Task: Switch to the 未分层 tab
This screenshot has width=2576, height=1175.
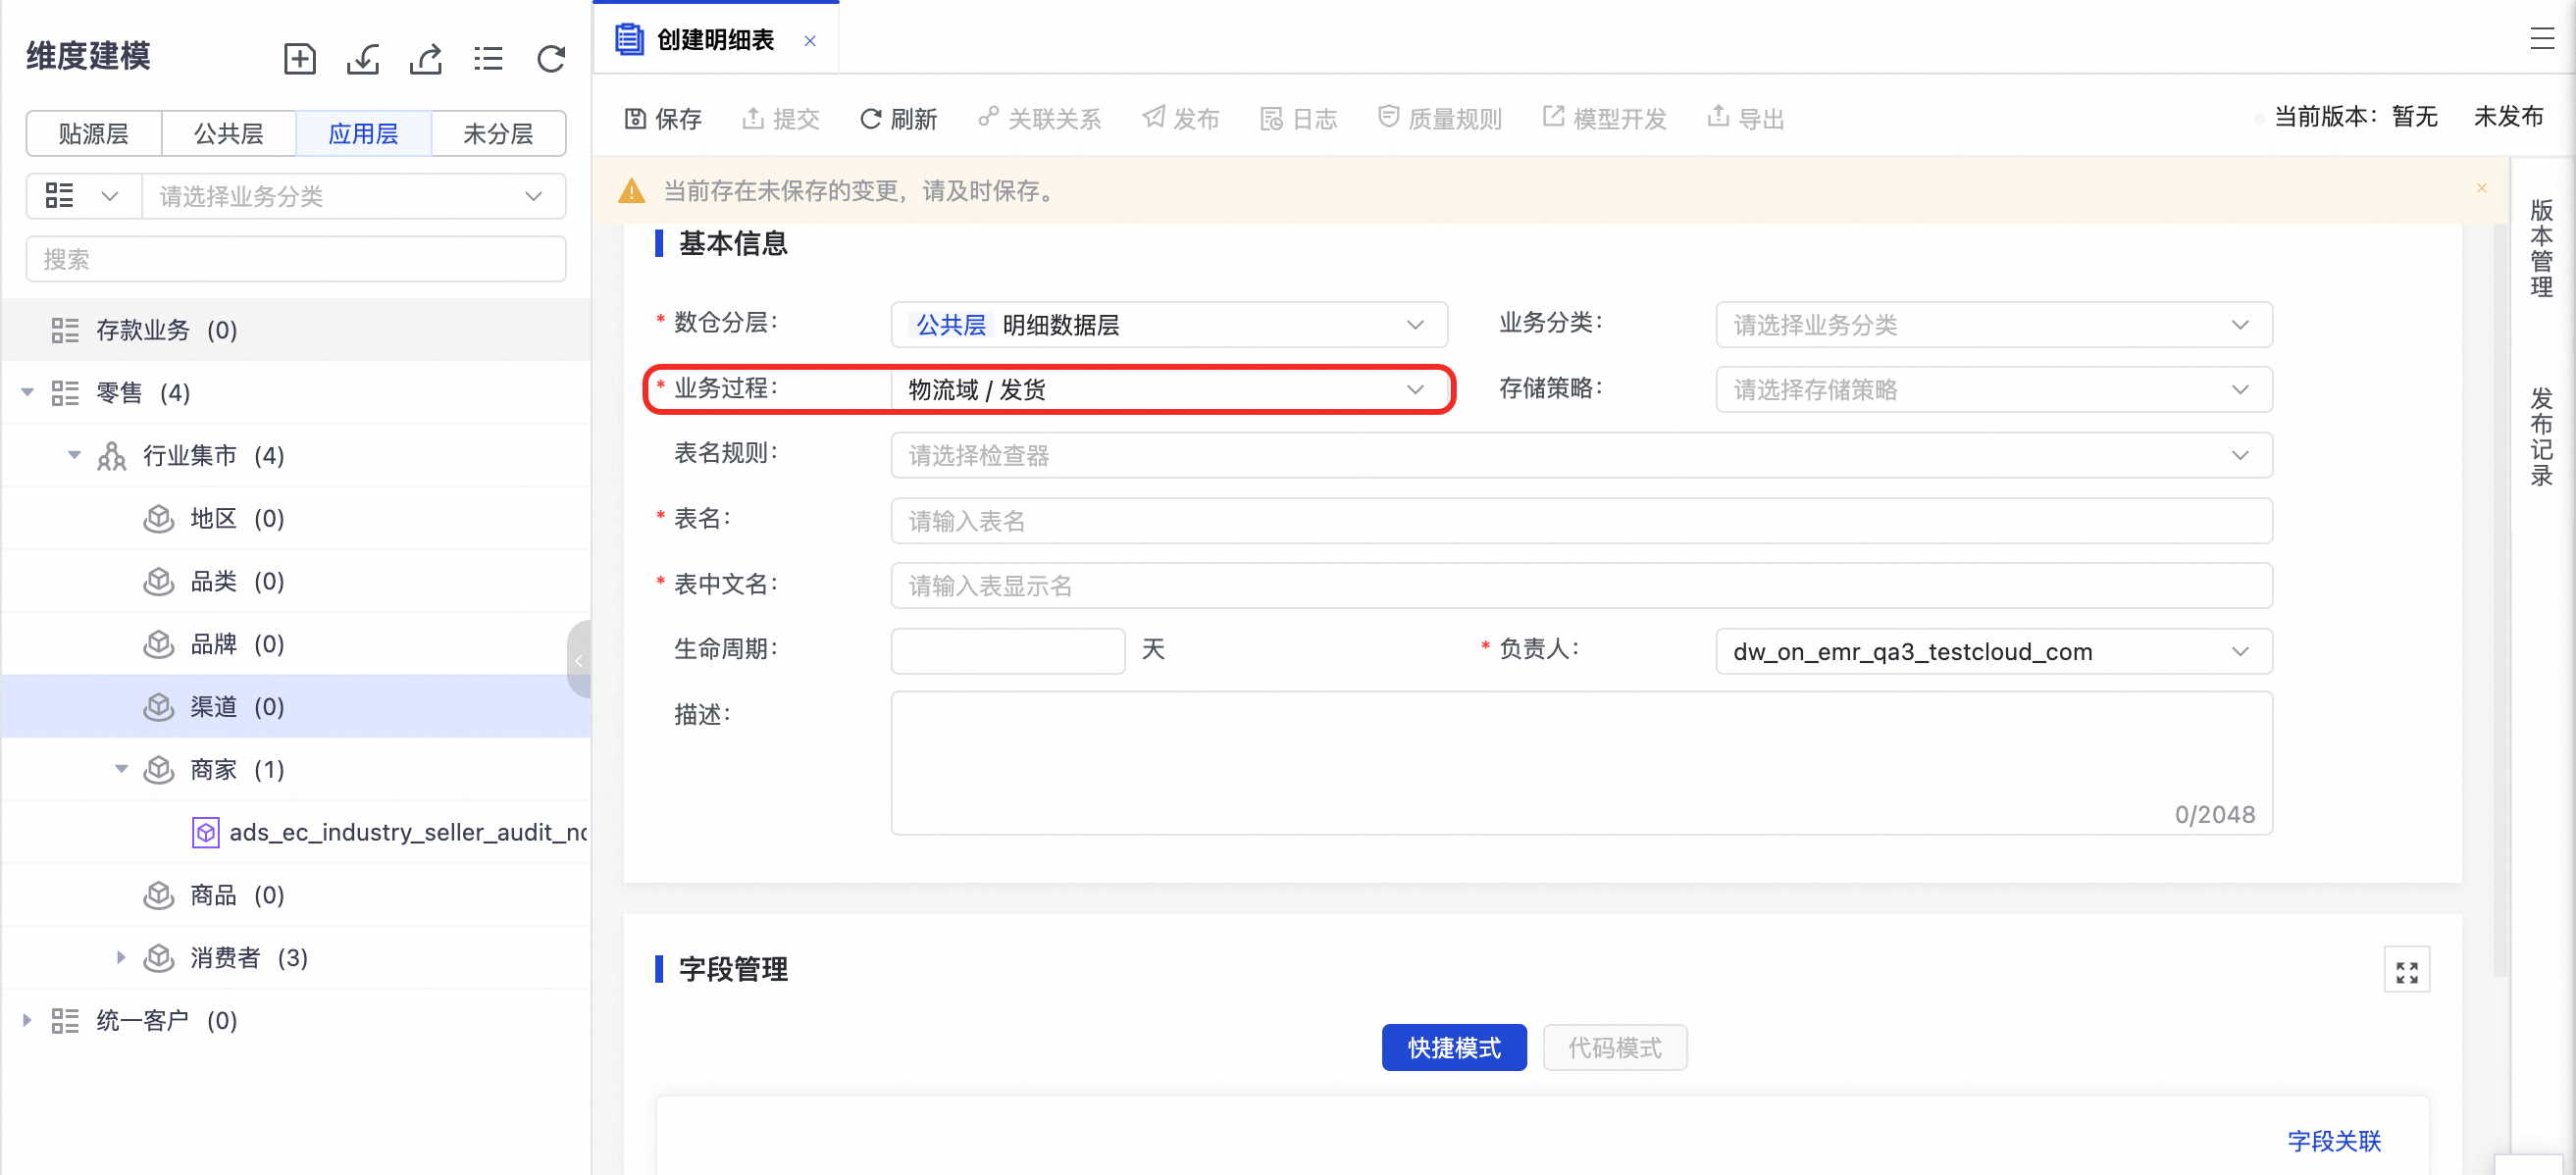Action: pos(498,133)
